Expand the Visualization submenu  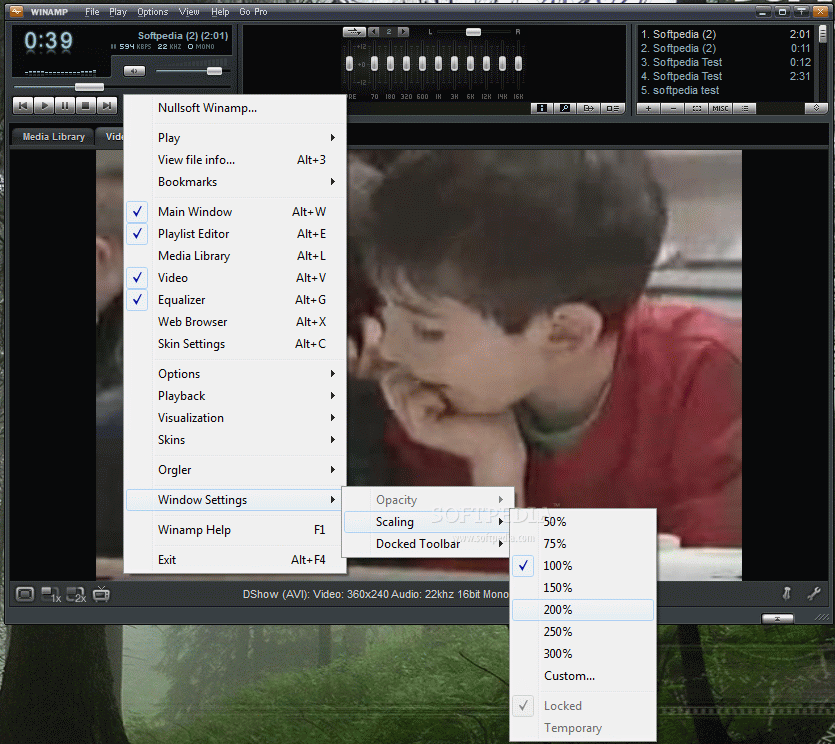(x=235, y=418)
